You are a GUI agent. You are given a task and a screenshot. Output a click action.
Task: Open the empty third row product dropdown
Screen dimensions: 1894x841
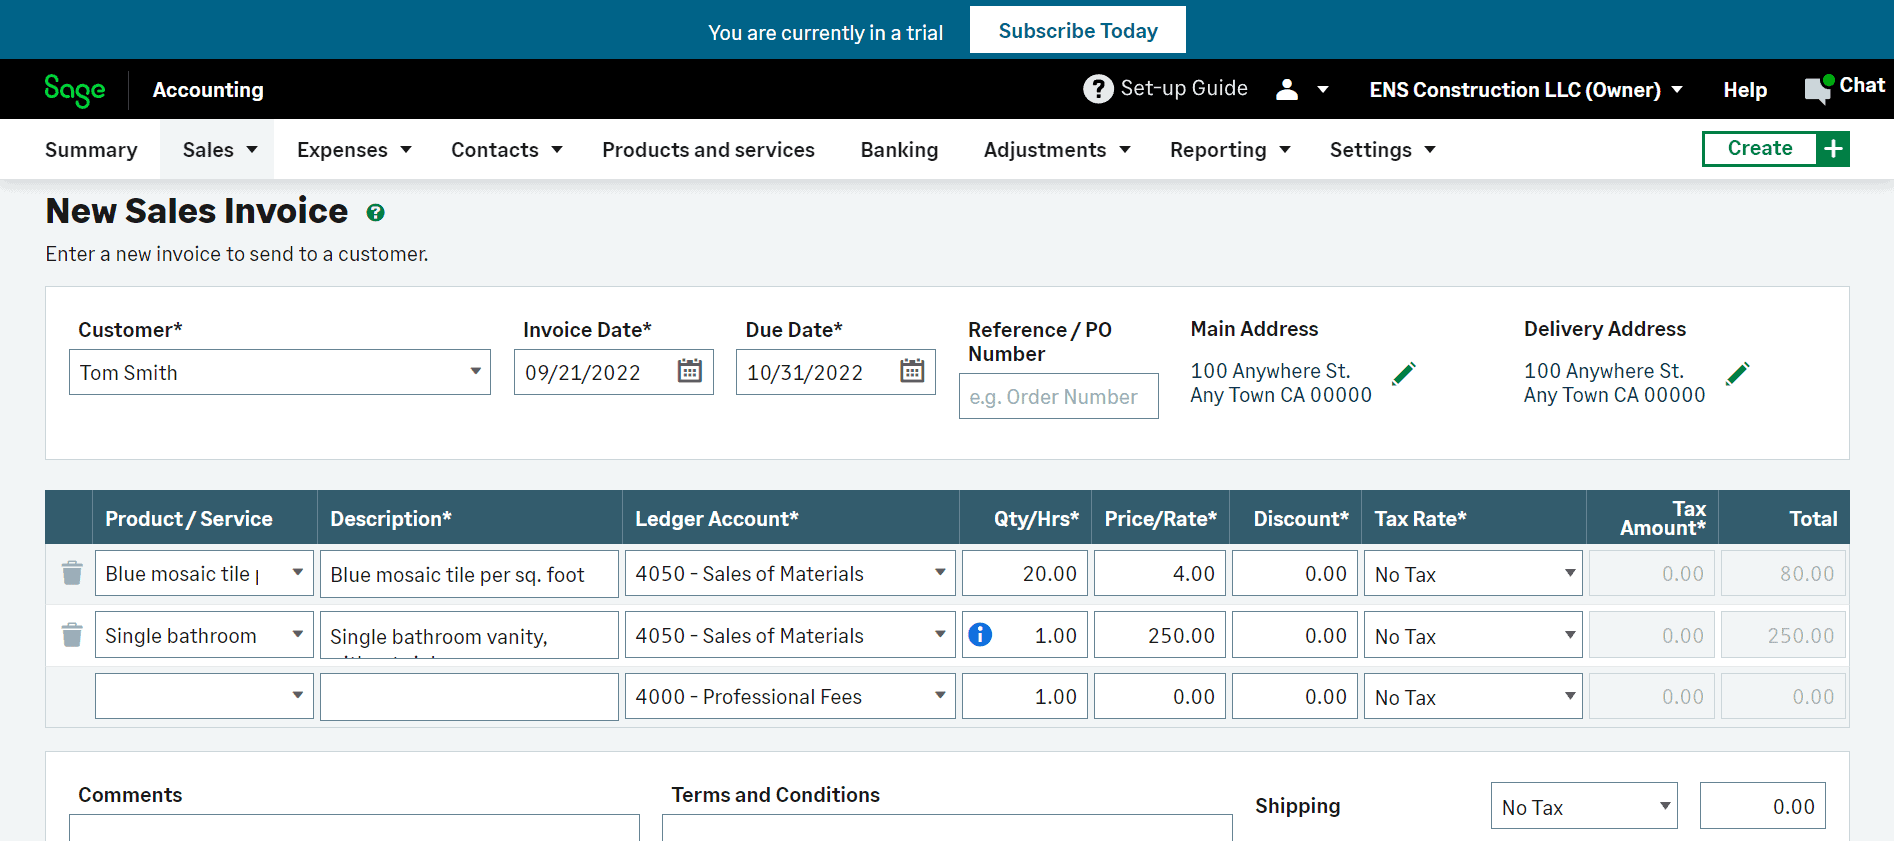(297, 696)
